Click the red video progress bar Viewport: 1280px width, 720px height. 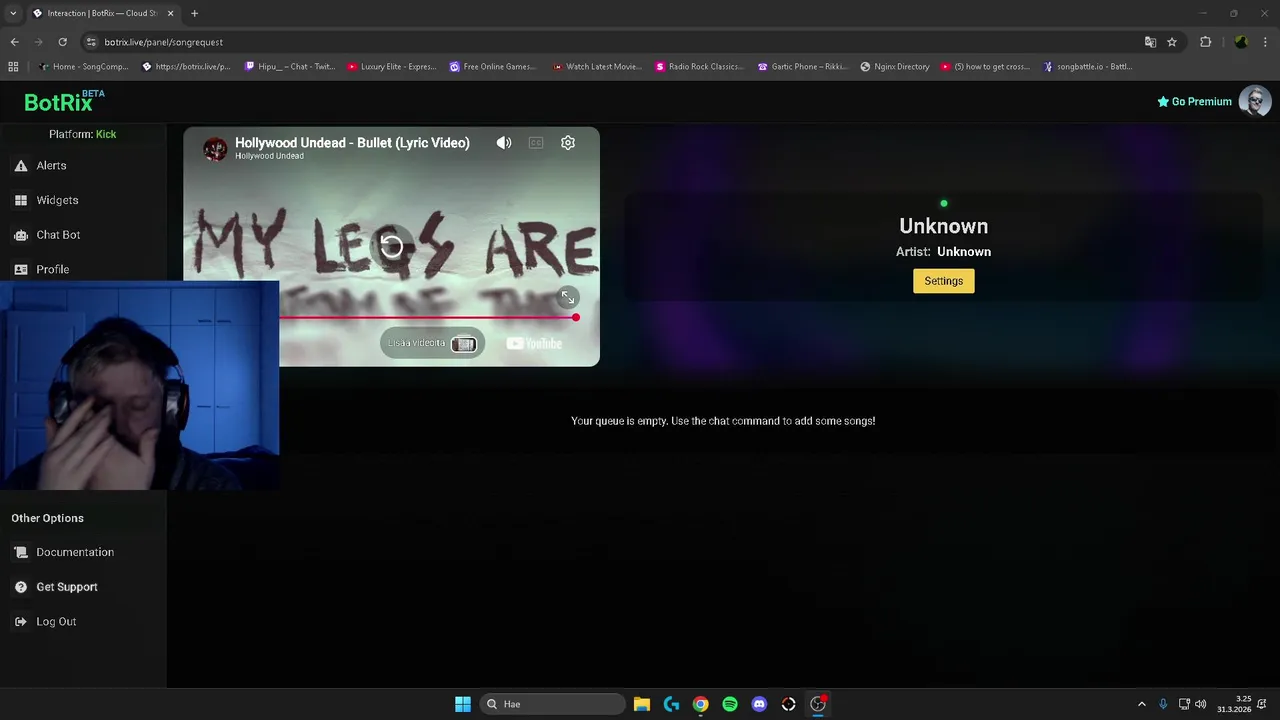(x=427, y=318)
